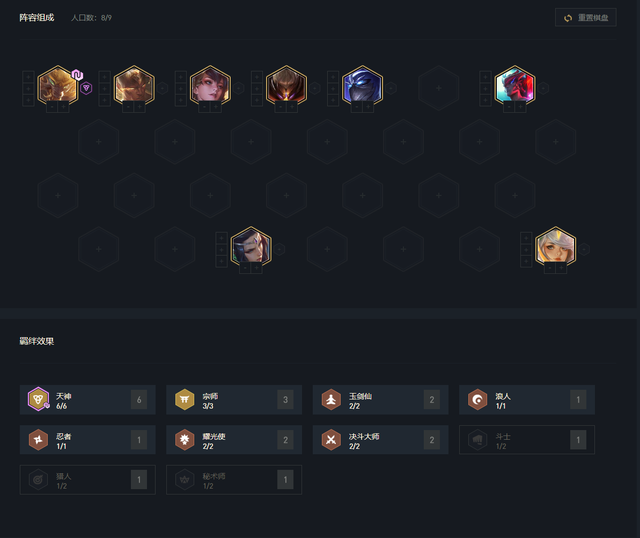The width and height of the screenshot is (640, 538).
Task: Select the blue armored ninja champion portrait
Action: tap(362, 86)
